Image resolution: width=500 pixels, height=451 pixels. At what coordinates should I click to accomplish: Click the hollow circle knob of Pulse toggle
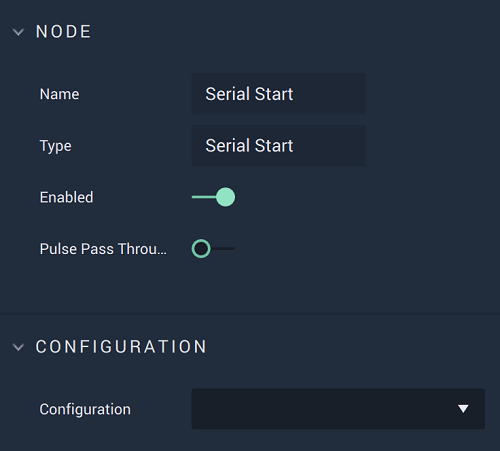[201, 249]
